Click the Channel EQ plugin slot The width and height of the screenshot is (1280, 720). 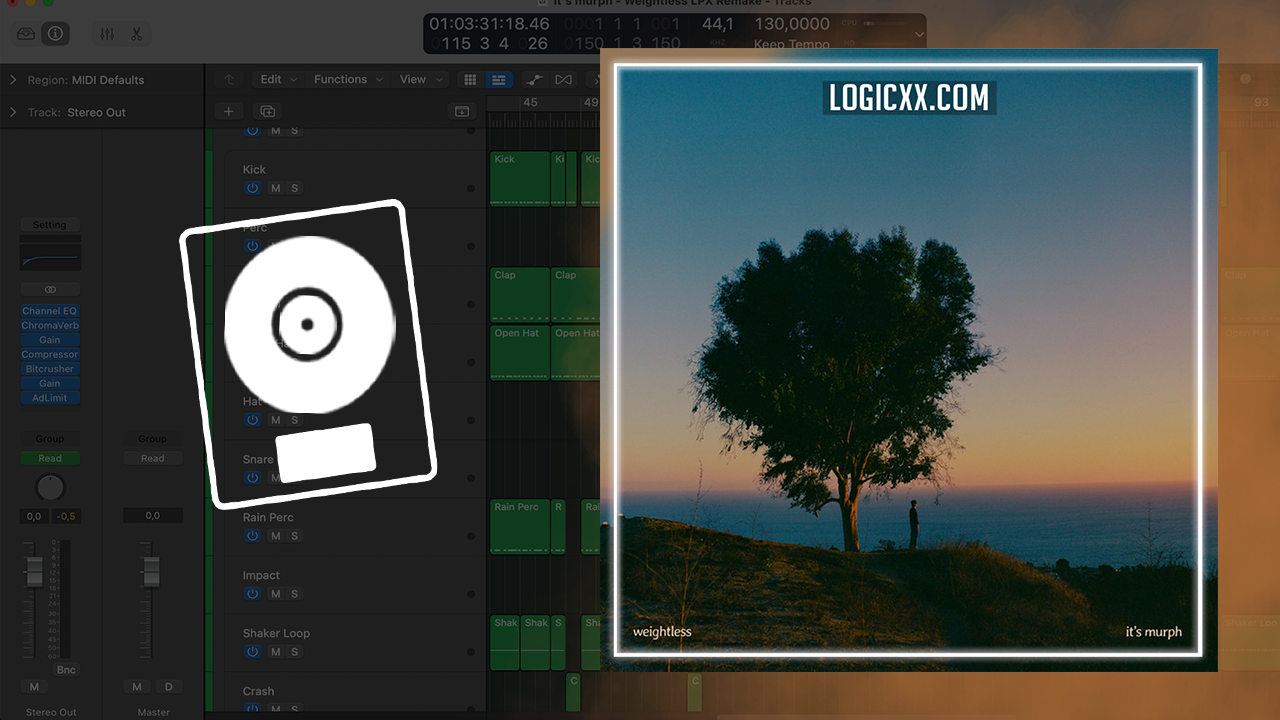click(50, 311)
